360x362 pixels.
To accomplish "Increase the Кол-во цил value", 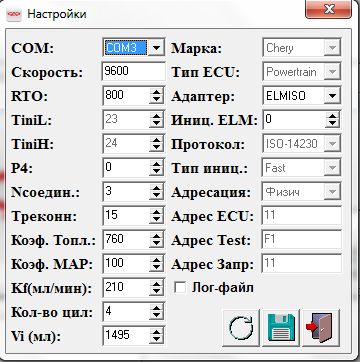I will tap(156, 308).
